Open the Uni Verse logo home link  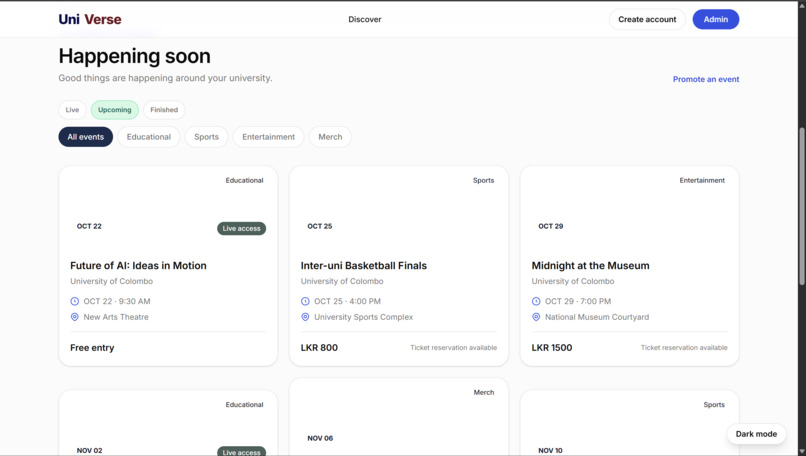click(x=90, y=19)
